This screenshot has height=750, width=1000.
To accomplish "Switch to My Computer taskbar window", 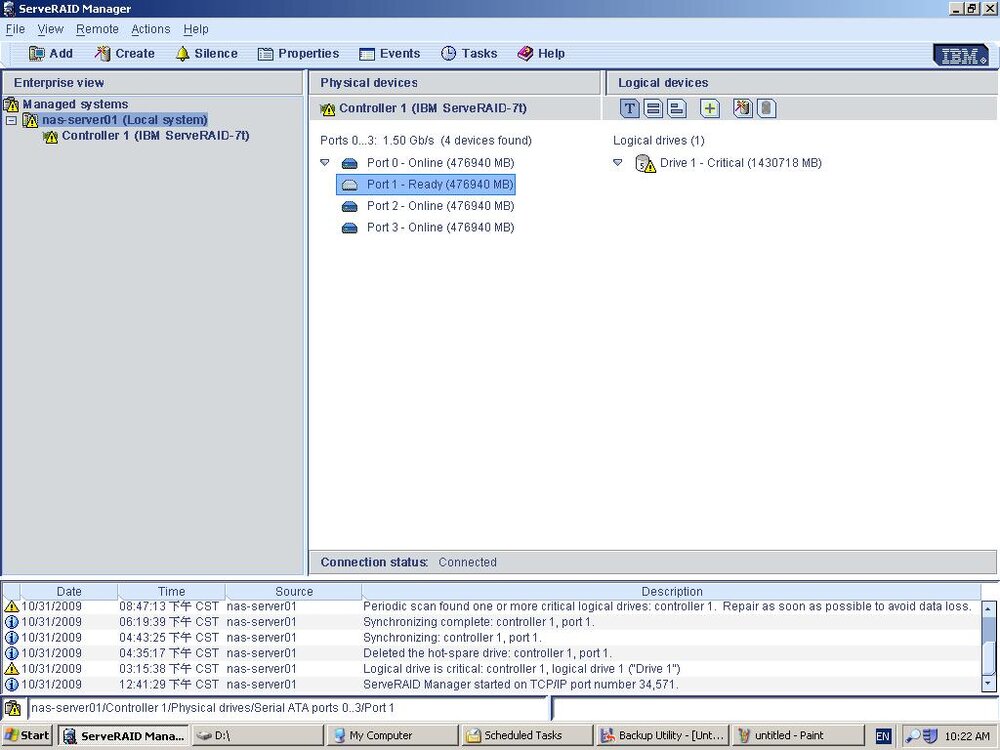I will pos(392,735).
